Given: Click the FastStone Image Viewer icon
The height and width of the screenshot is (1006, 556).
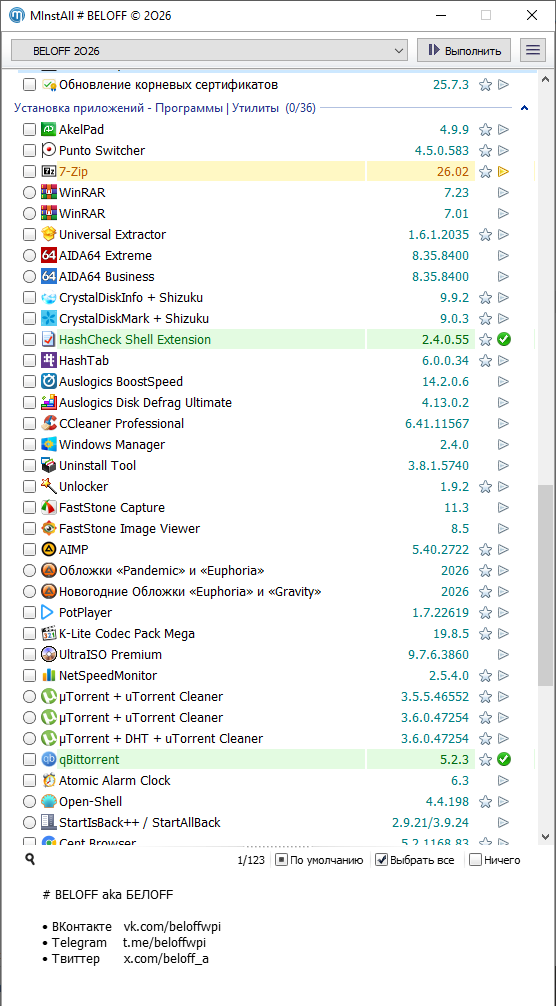Looking at the screenshot, I should [49, 529].
